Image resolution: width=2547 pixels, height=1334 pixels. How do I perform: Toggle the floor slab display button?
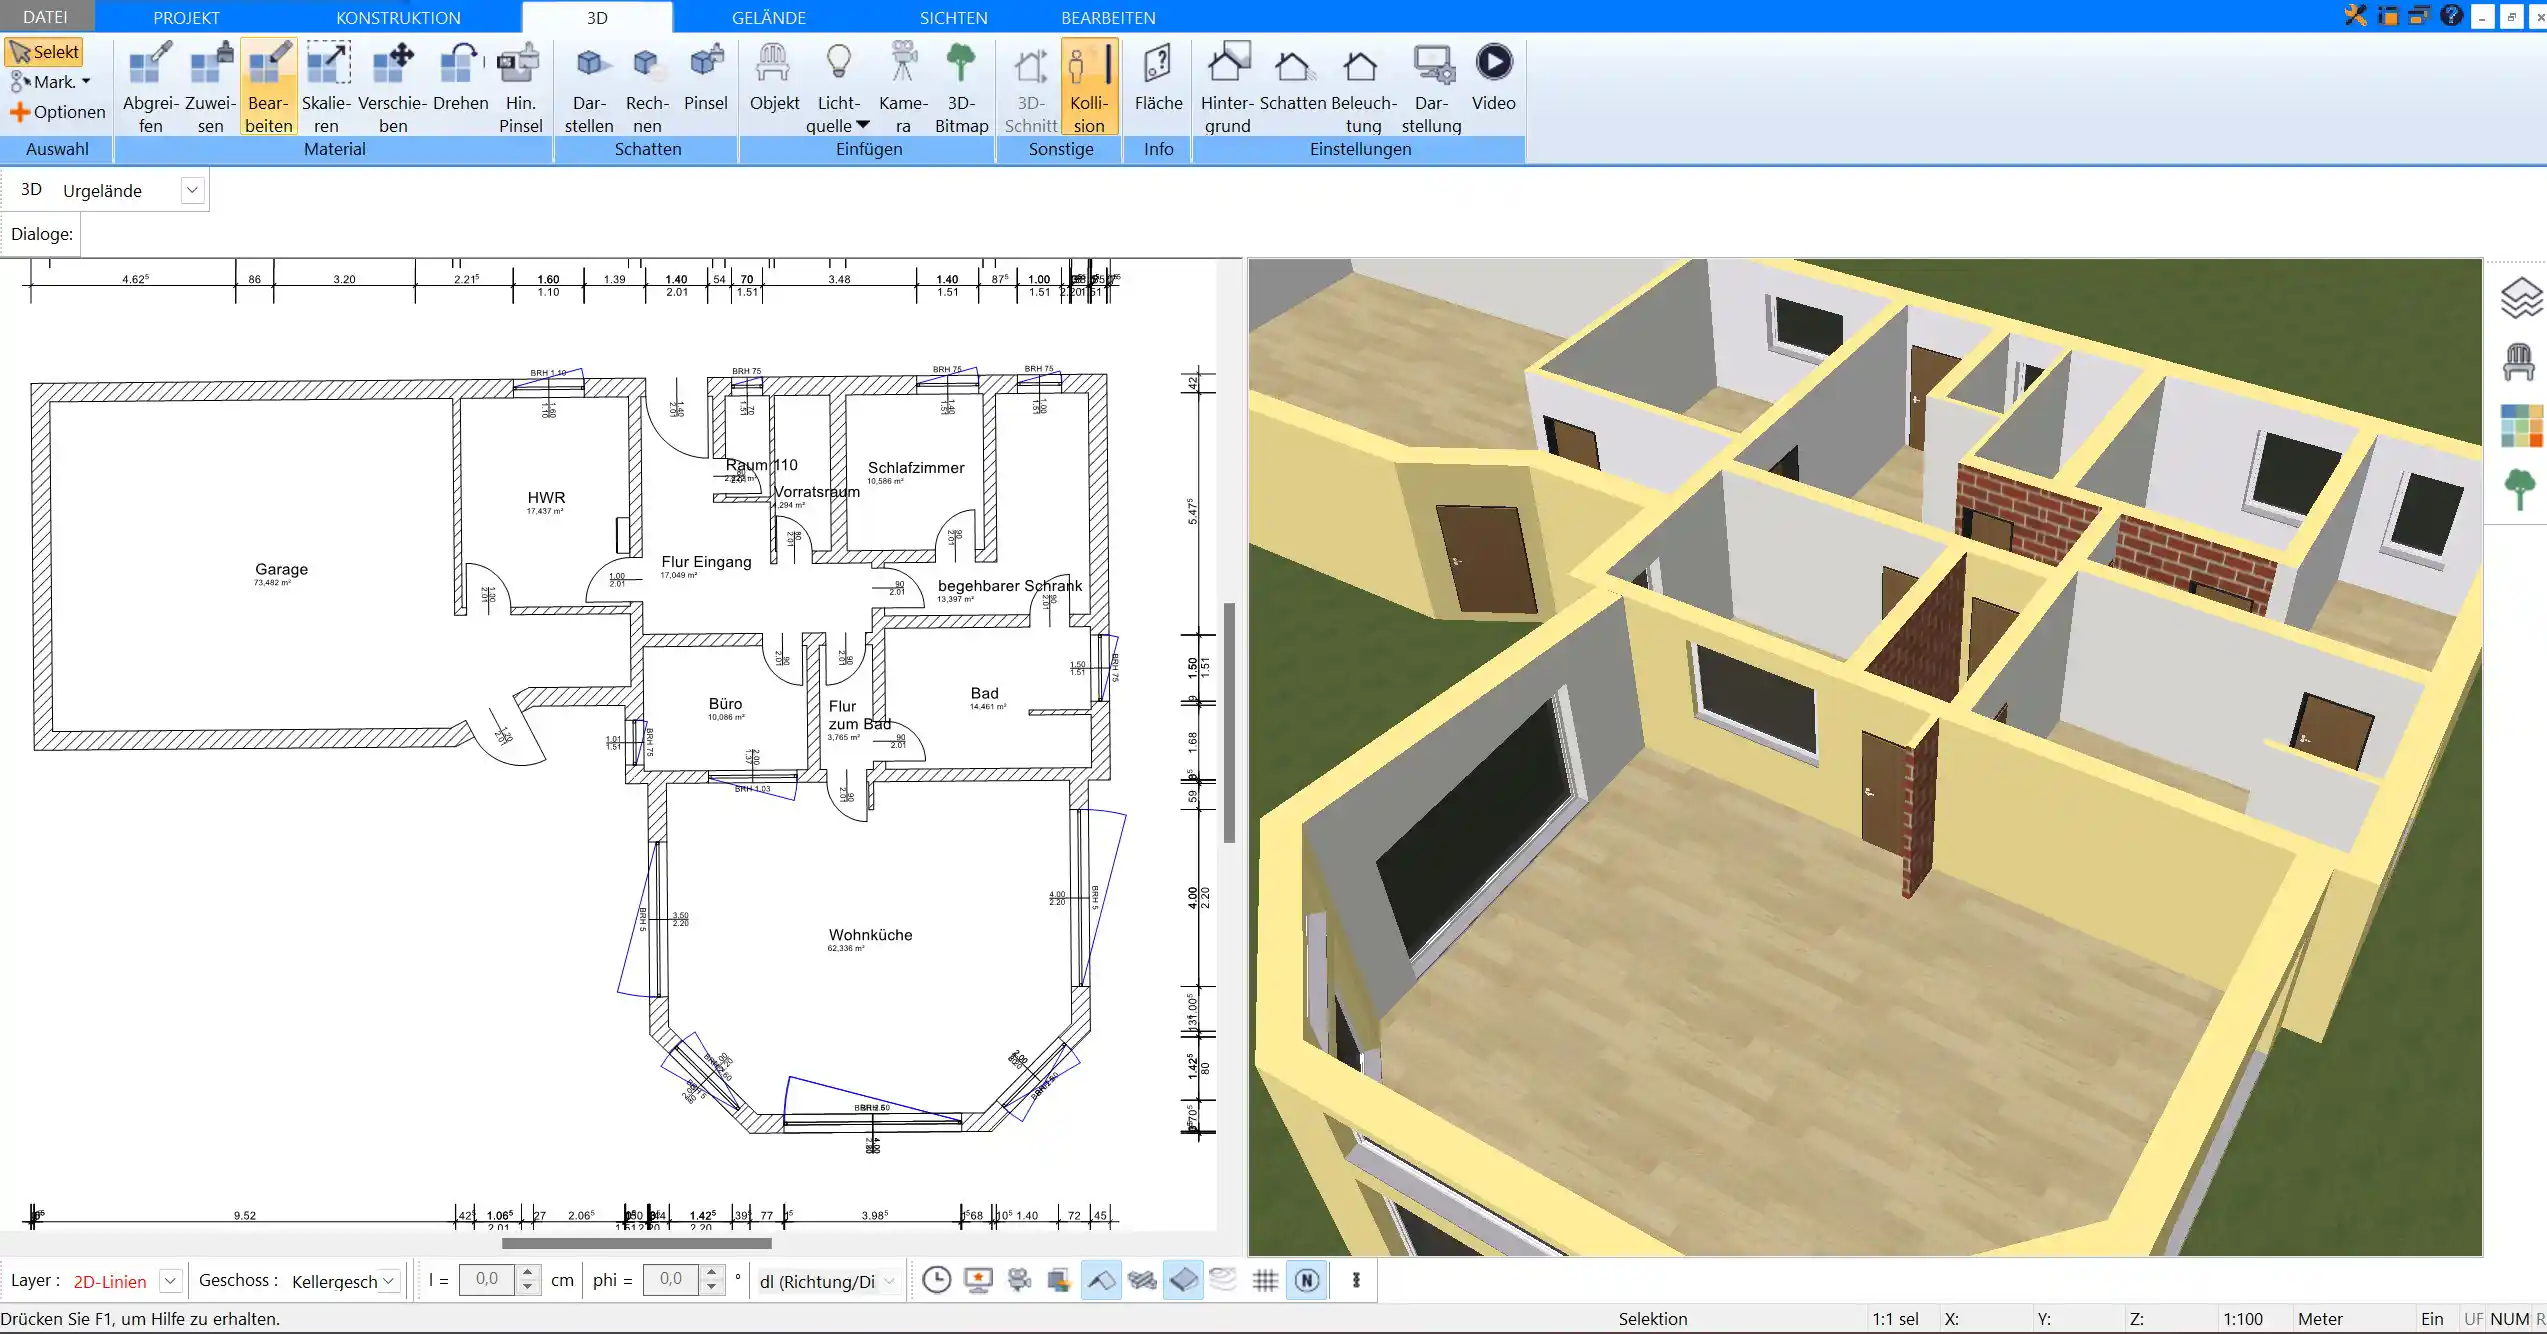(1183, 1280)
